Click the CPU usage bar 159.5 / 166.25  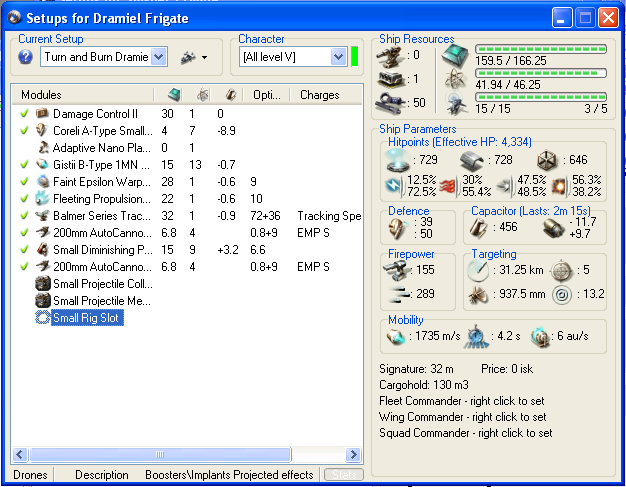(541, 49)
